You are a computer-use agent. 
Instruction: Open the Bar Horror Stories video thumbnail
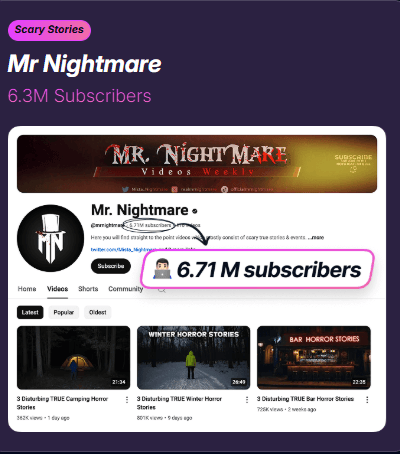314,358
